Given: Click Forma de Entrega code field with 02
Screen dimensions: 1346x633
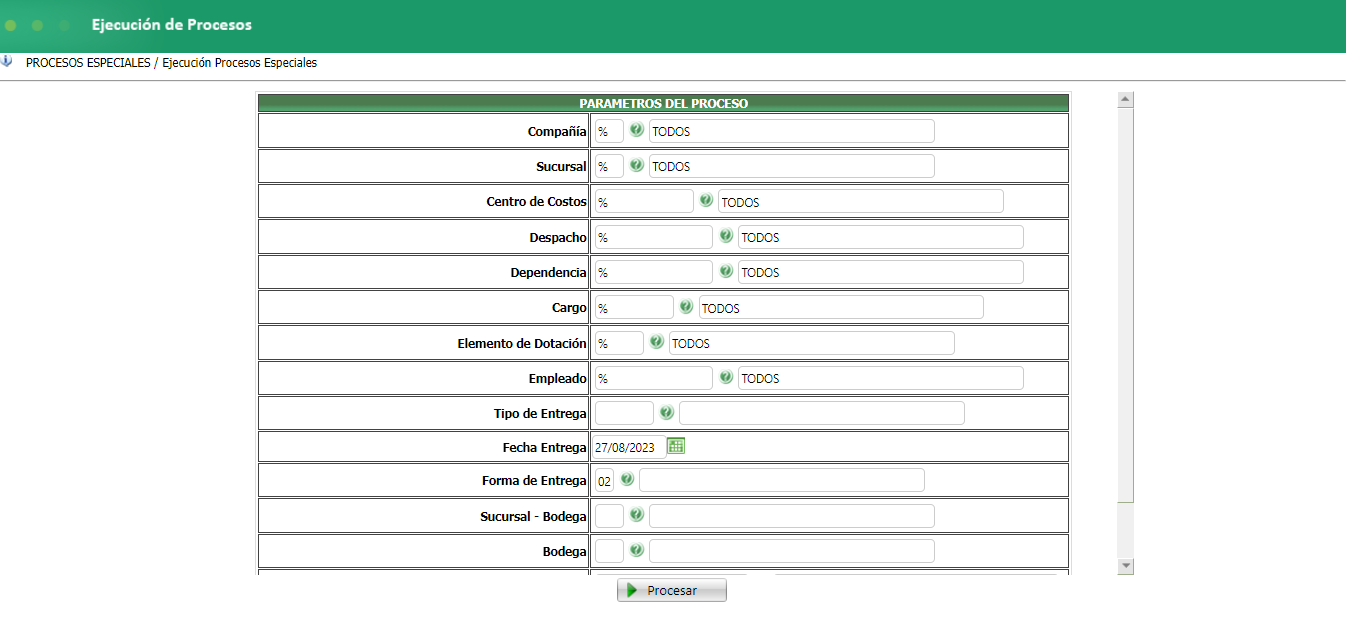Looking at the screenshot, I should [604, 480].
